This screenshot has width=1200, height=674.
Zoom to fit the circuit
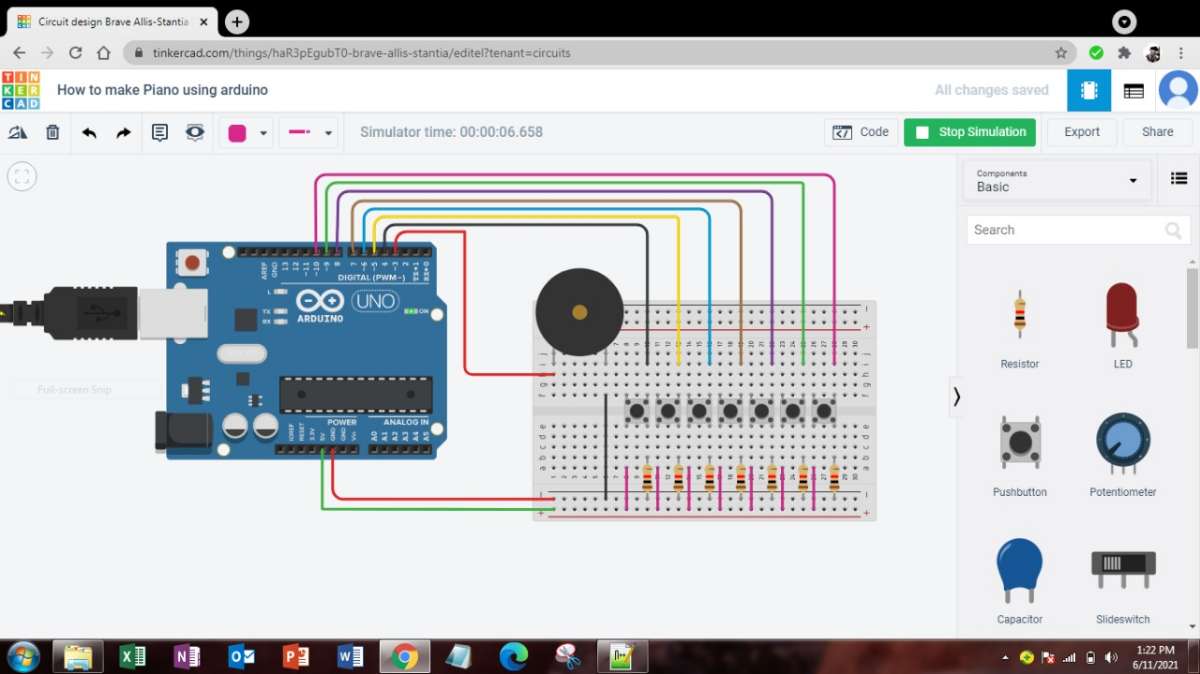pyautogui.click(x=22, y=177)
